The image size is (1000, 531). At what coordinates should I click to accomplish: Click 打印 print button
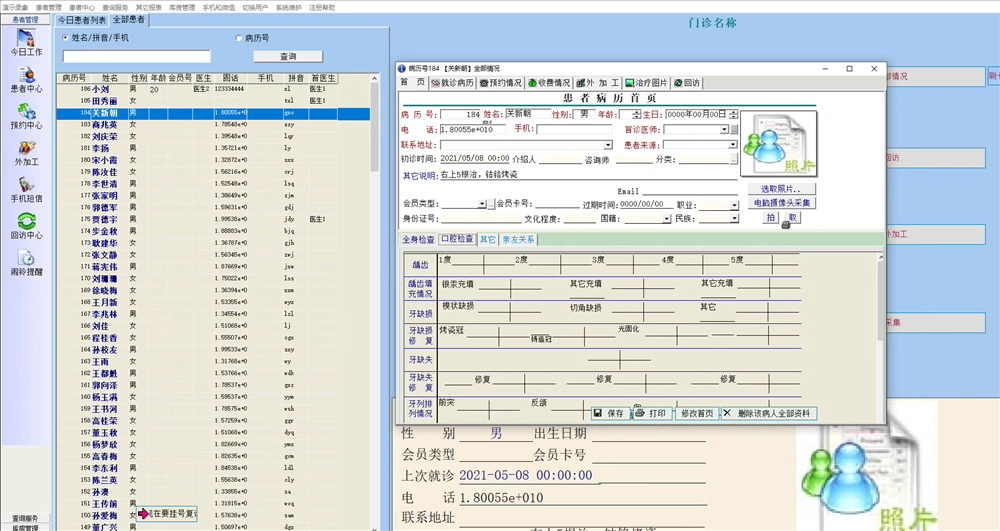(x=651, y=414)
